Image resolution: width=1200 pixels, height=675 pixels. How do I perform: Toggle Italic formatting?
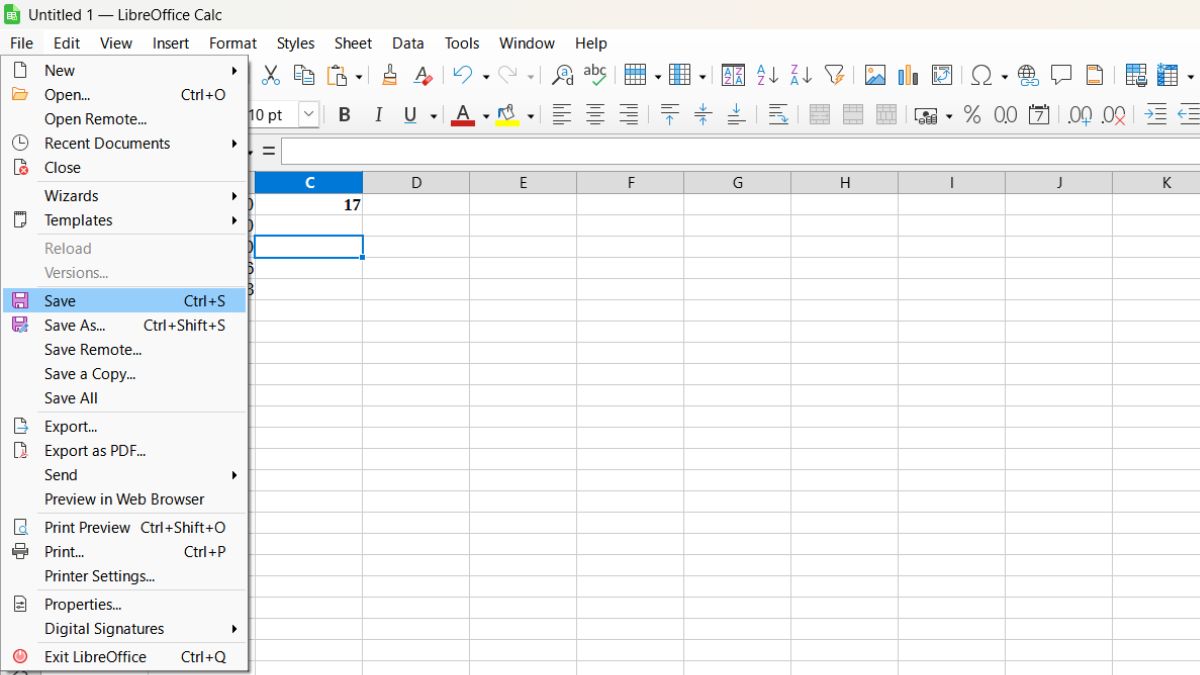pos(378,115)
